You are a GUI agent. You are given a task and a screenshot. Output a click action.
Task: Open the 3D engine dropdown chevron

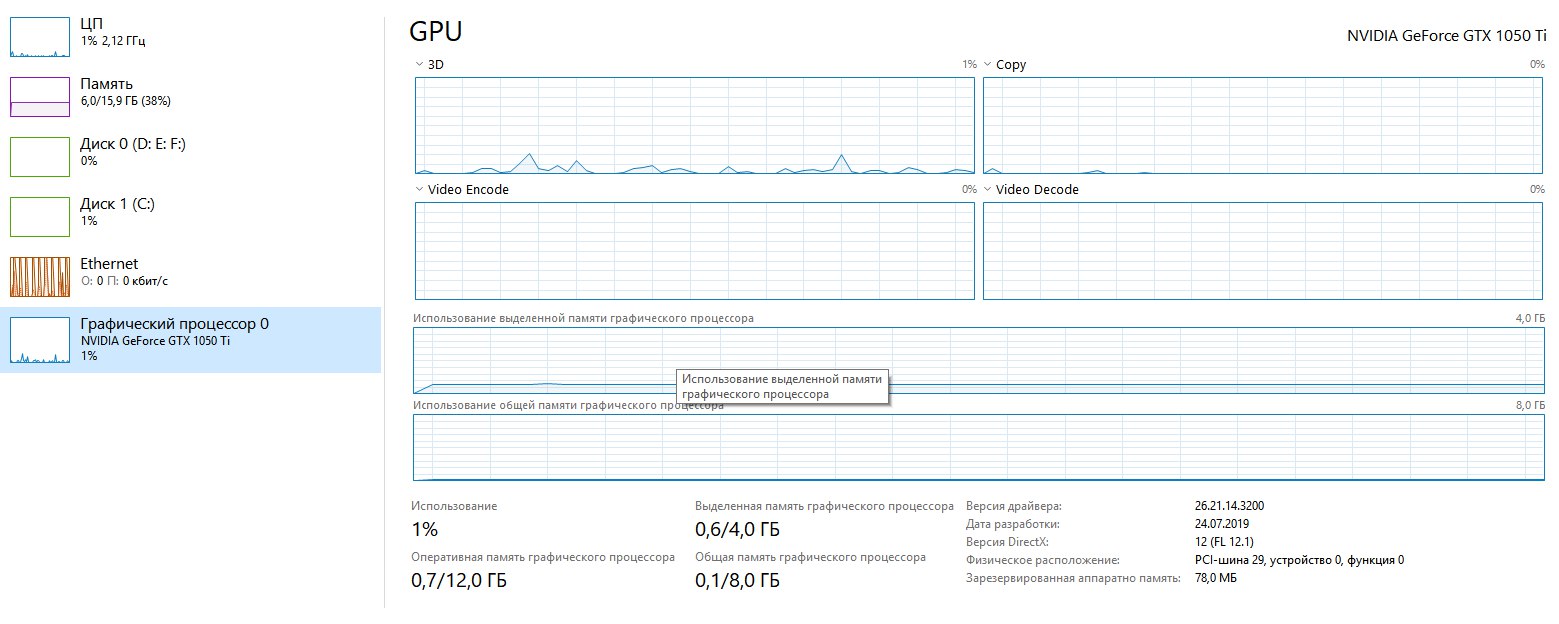click(419, 65)
